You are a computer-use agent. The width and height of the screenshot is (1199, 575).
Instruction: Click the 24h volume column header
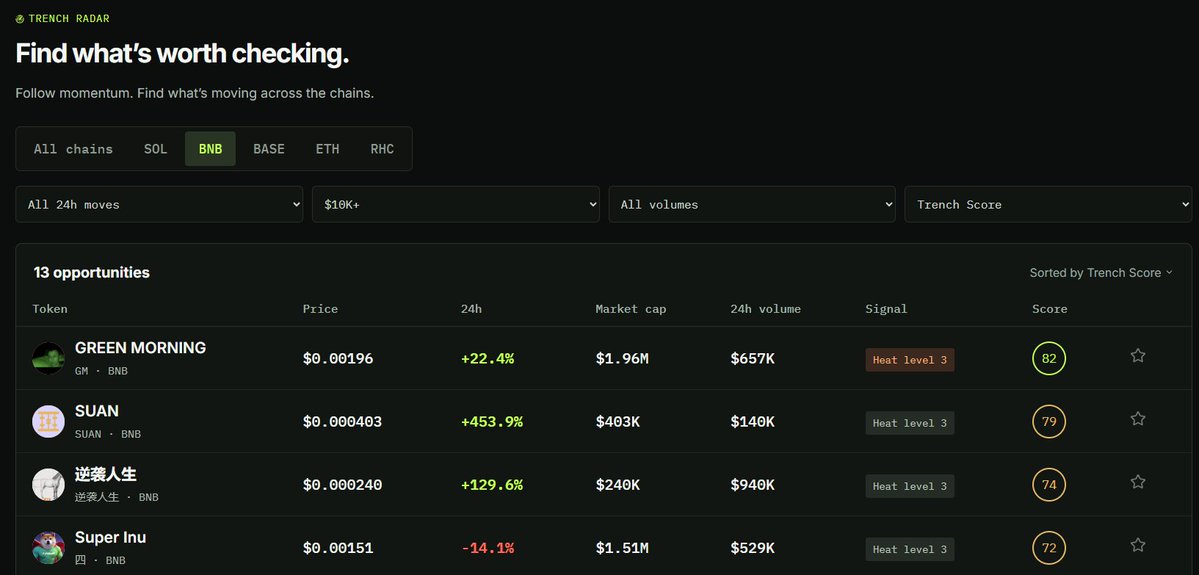click(x=765, y=309)
